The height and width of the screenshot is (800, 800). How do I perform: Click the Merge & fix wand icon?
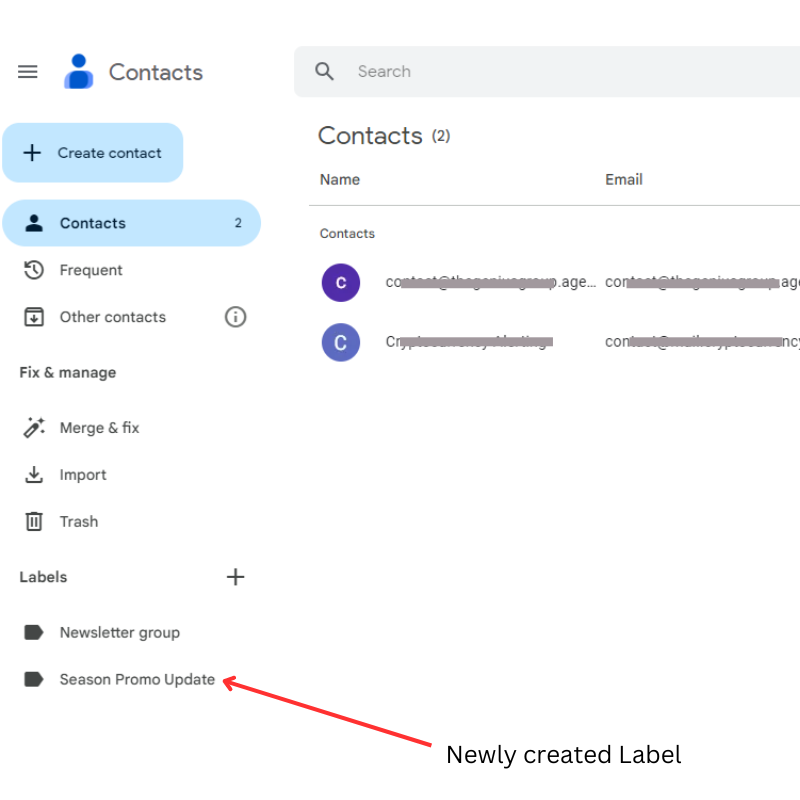coord(34,428)
